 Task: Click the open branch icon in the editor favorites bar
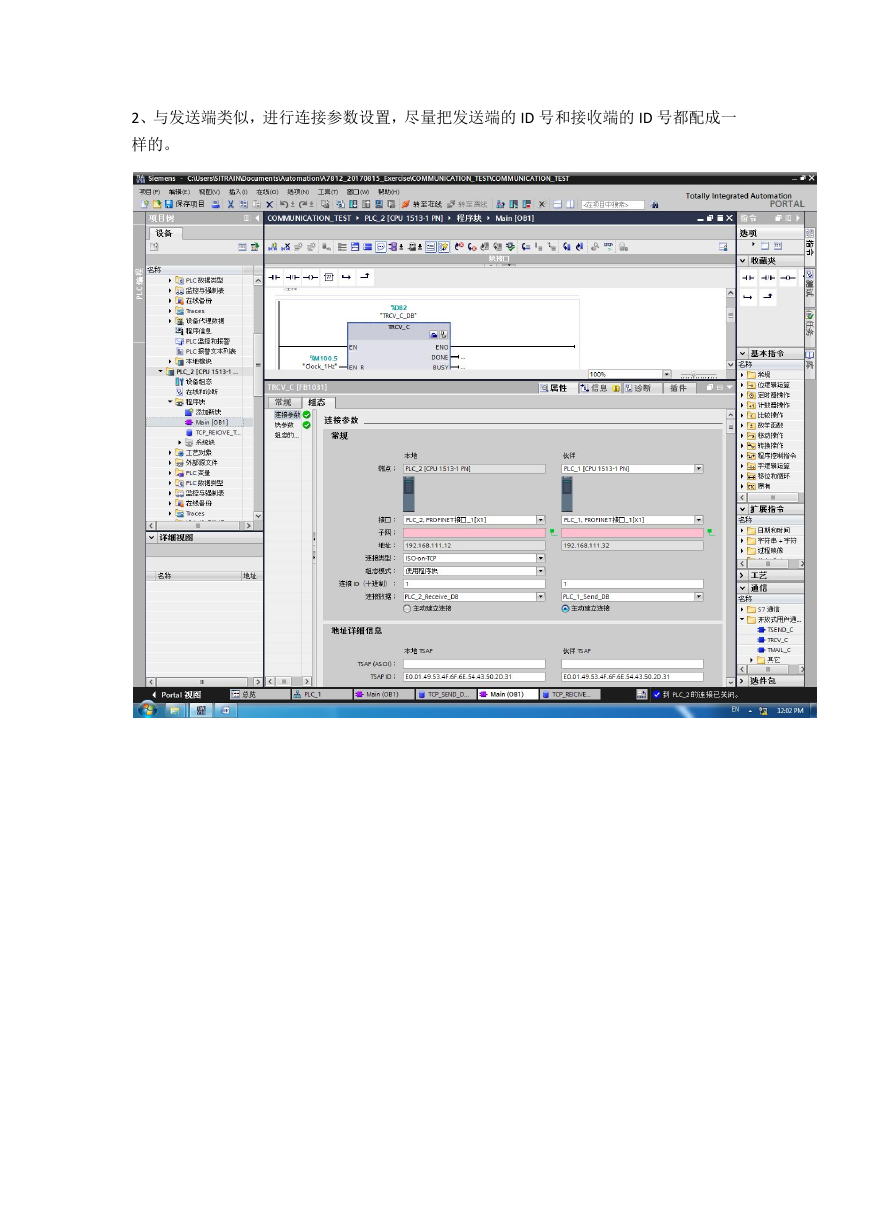pos(347,275)
